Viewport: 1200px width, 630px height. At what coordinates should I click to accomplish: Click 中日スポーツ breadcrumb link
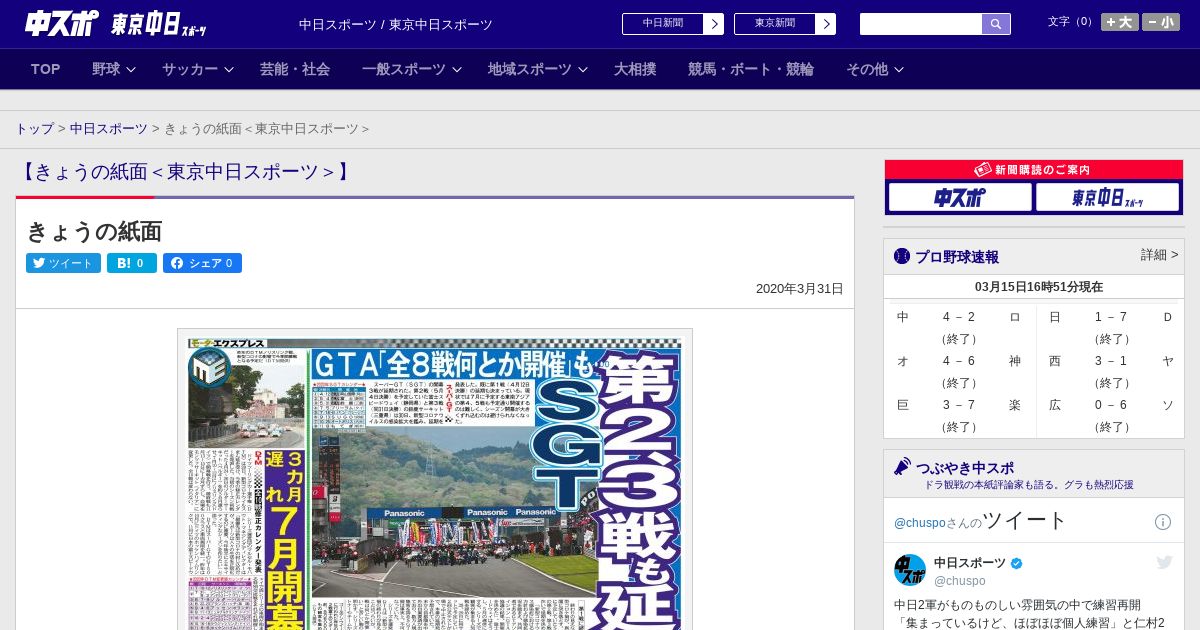(x=109, y=129)
